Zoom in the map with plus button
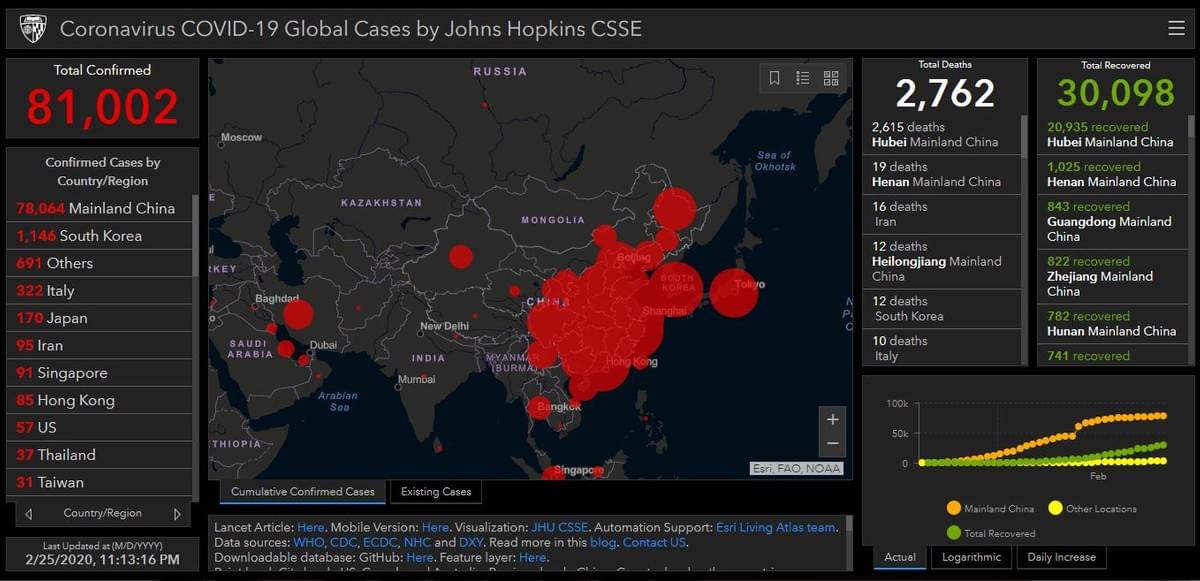 tap(833, 420)
